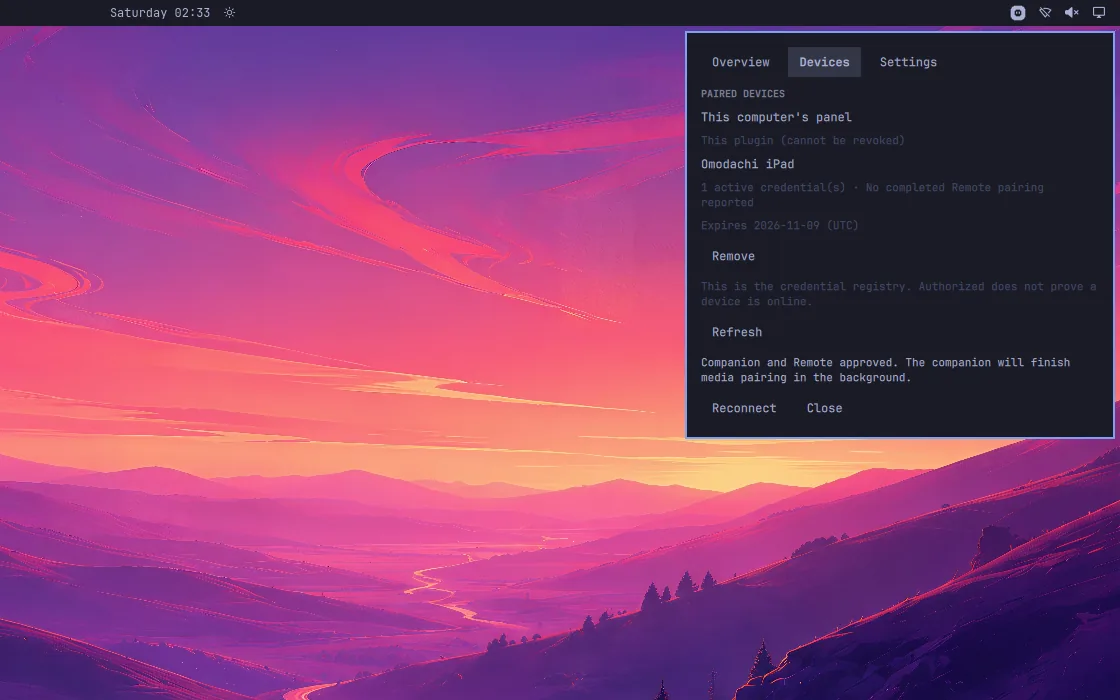Click the 'PAIRED DEVICES' section heading

pos(743,94)
